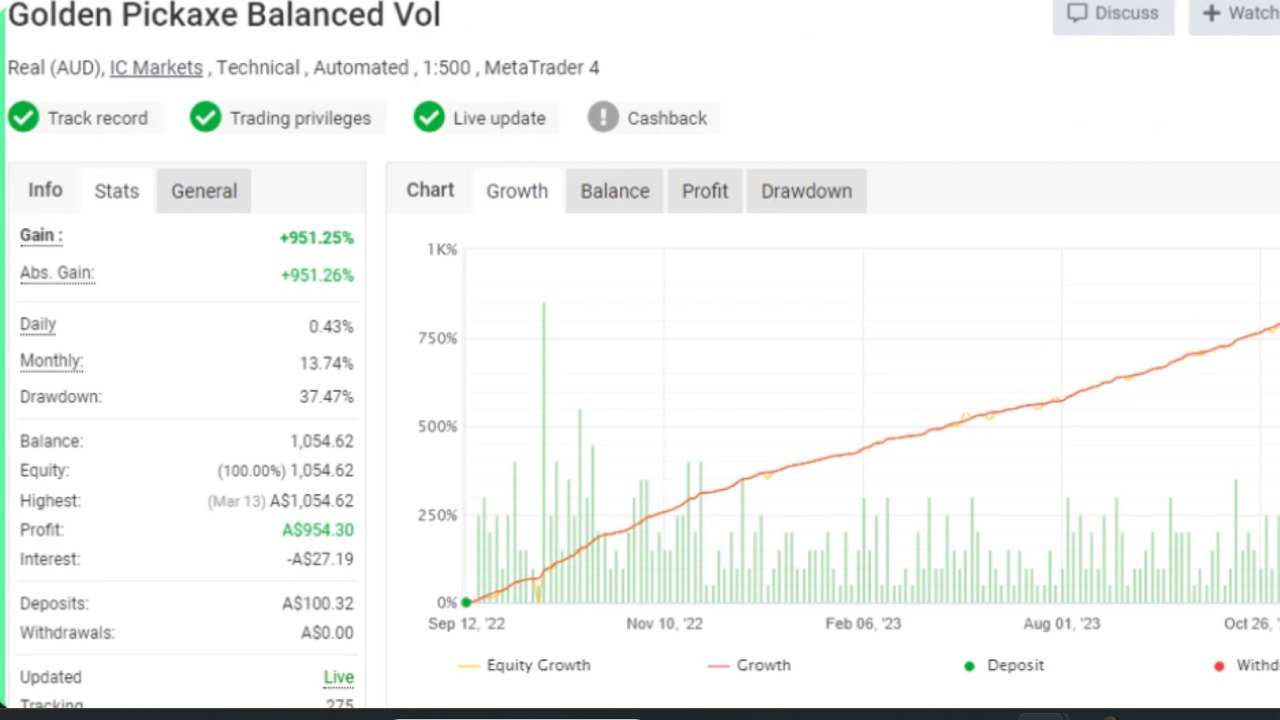Screen dimensions: 1280x720
Task: Click the green deposit marker on chart
Action: 466,602
